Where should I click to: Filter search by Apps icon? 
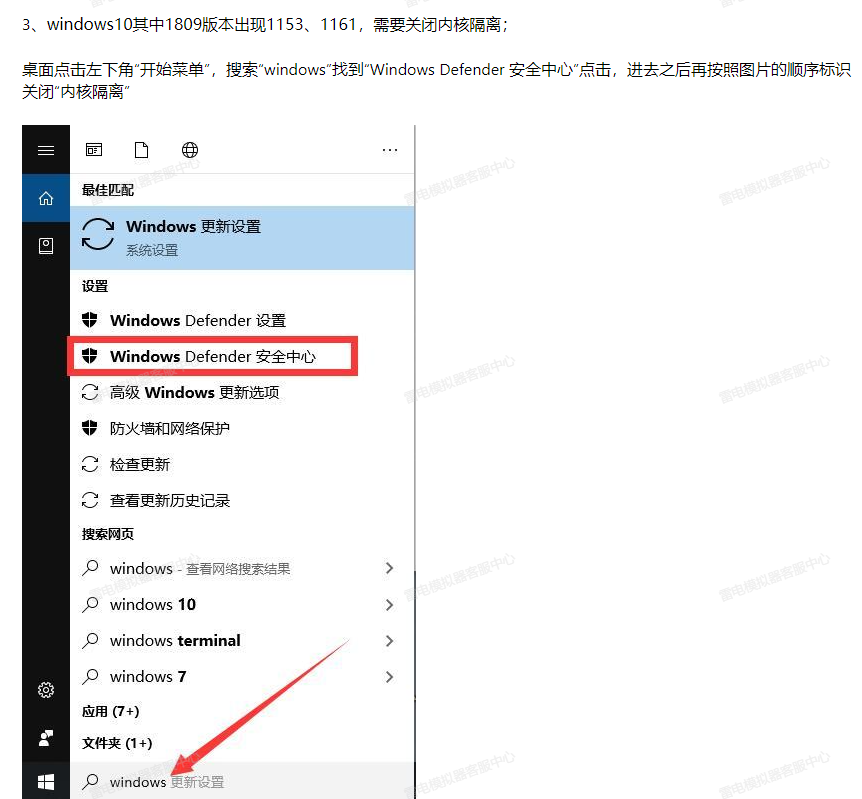[94, 150]
